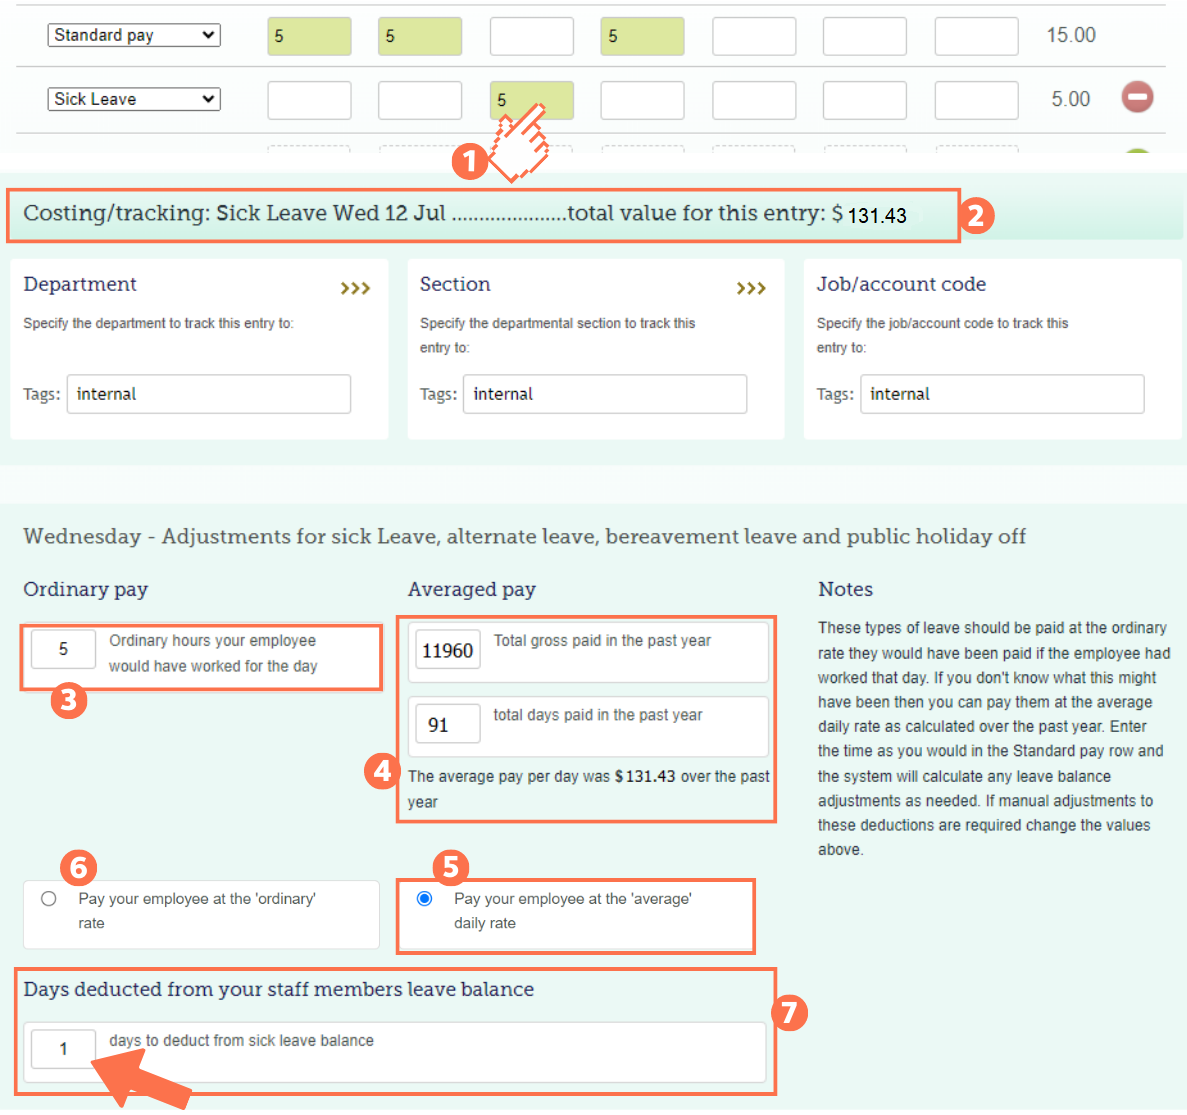Click the total gross paid field showing 11960
This screenshot has height=1115, width=1187.
[447, 649]
